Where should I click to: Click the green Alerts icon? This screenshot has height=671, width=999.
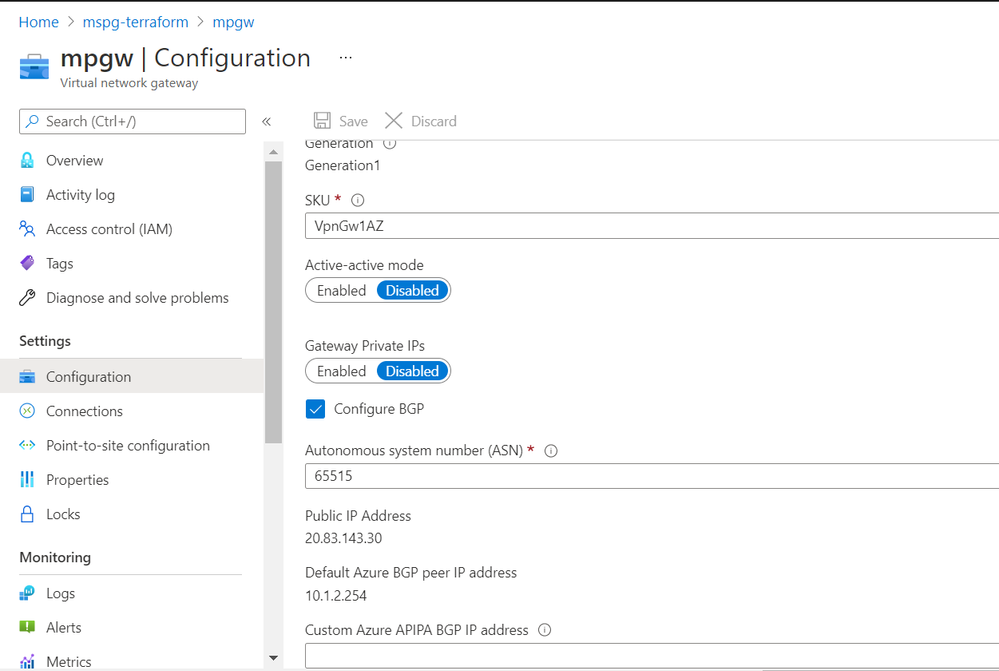pyautogui.click(x=27, y=627)
